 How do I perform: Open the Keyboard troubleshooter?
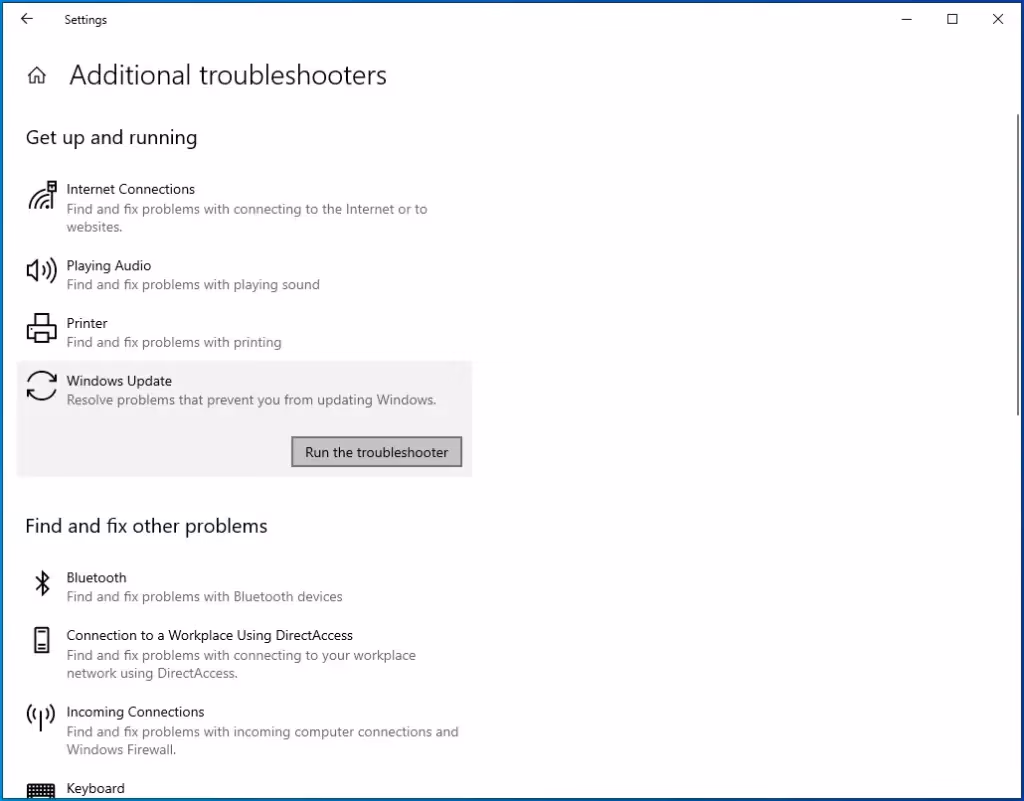point(95,788)
